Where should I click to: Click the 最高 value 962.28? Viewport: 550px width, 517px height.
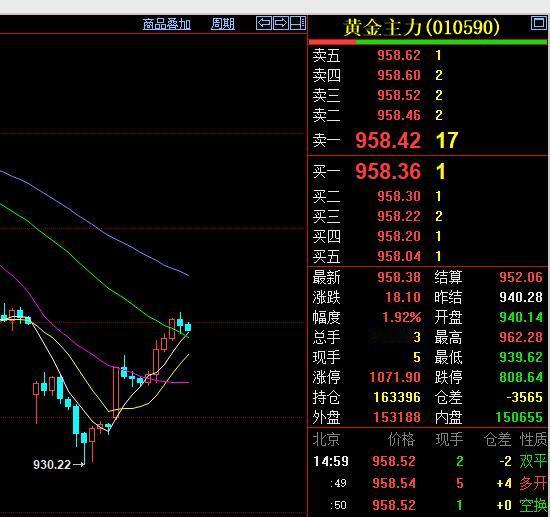click(521, 337)
